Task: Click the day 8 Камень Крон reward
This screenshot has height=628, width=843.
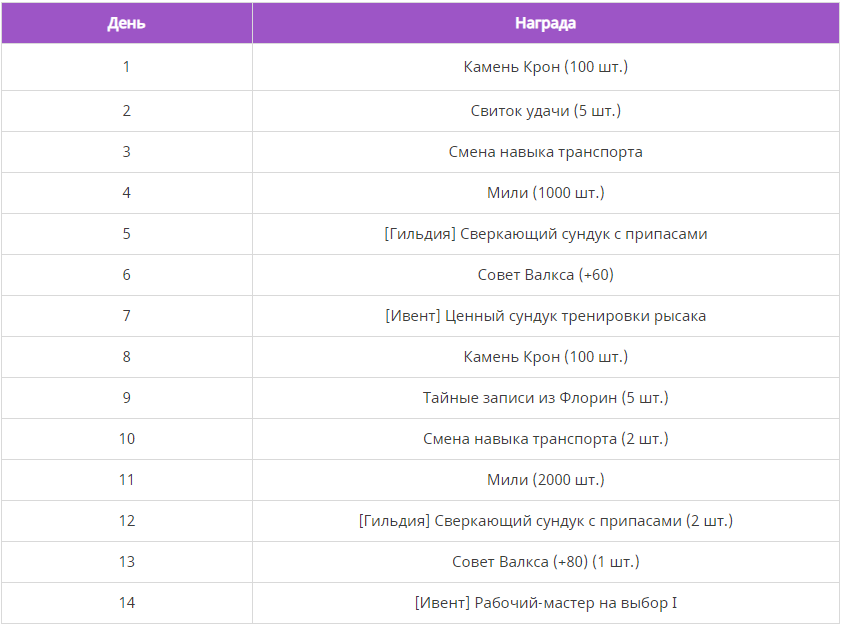Action: 546,357
